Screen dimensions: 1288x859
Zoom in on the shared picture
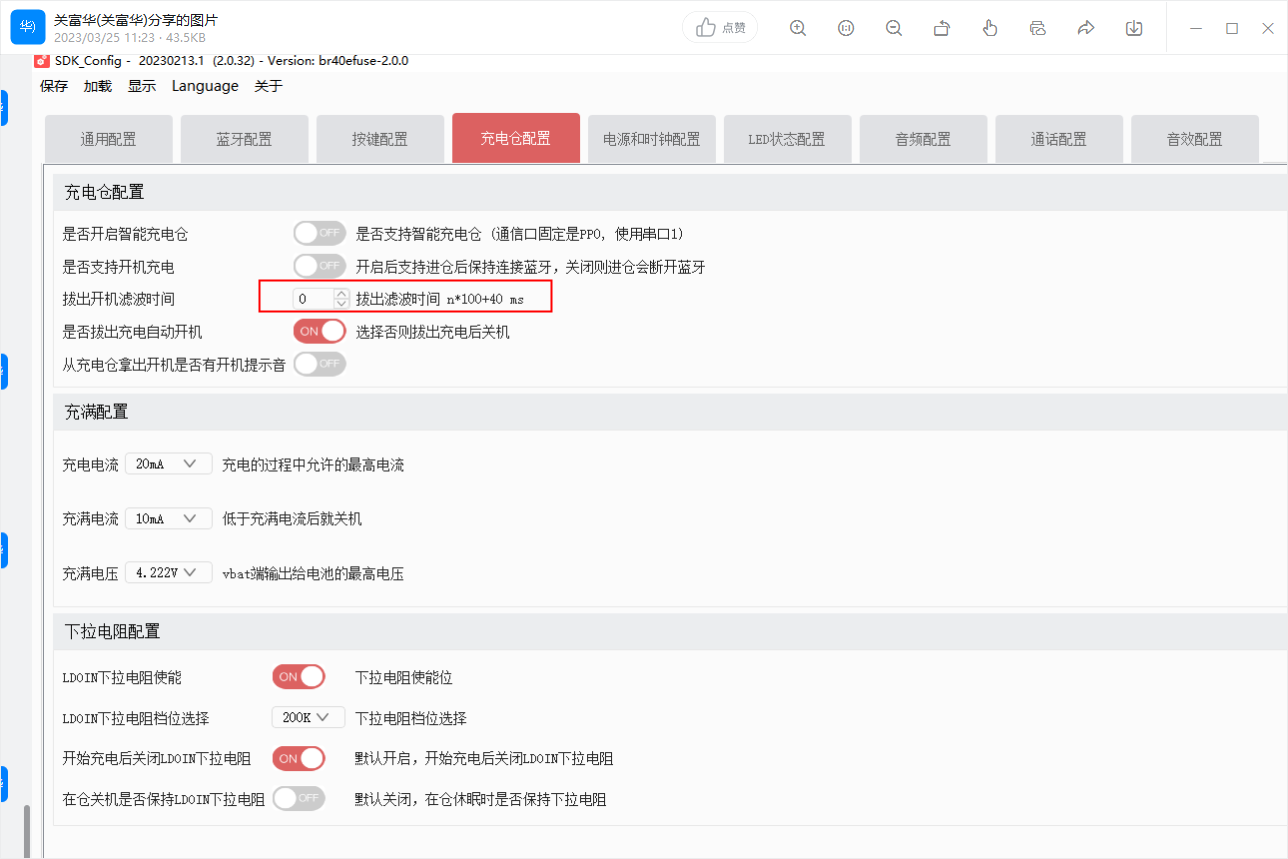tap(798, 28)
